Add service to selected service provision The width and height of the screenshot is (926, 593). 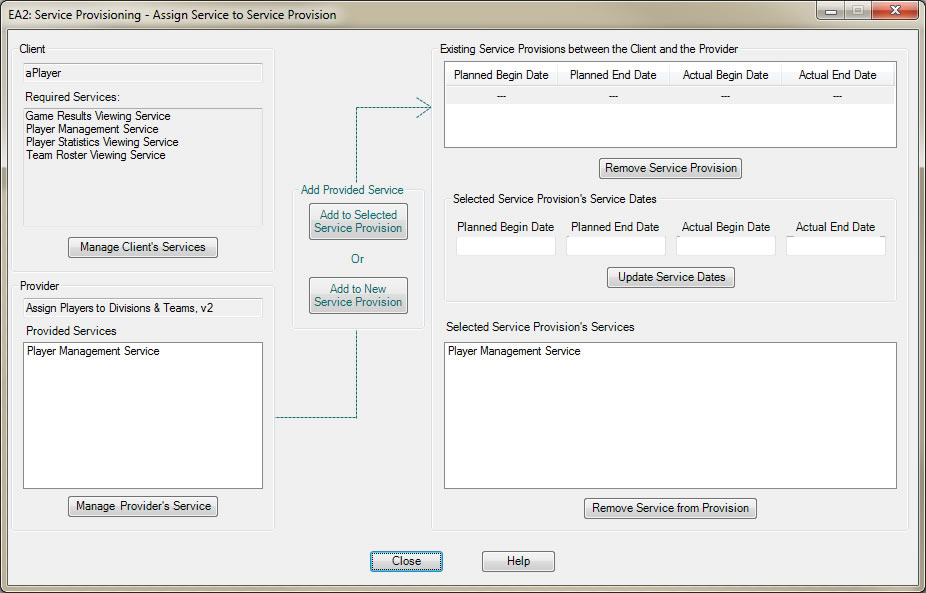pos(358,221)
